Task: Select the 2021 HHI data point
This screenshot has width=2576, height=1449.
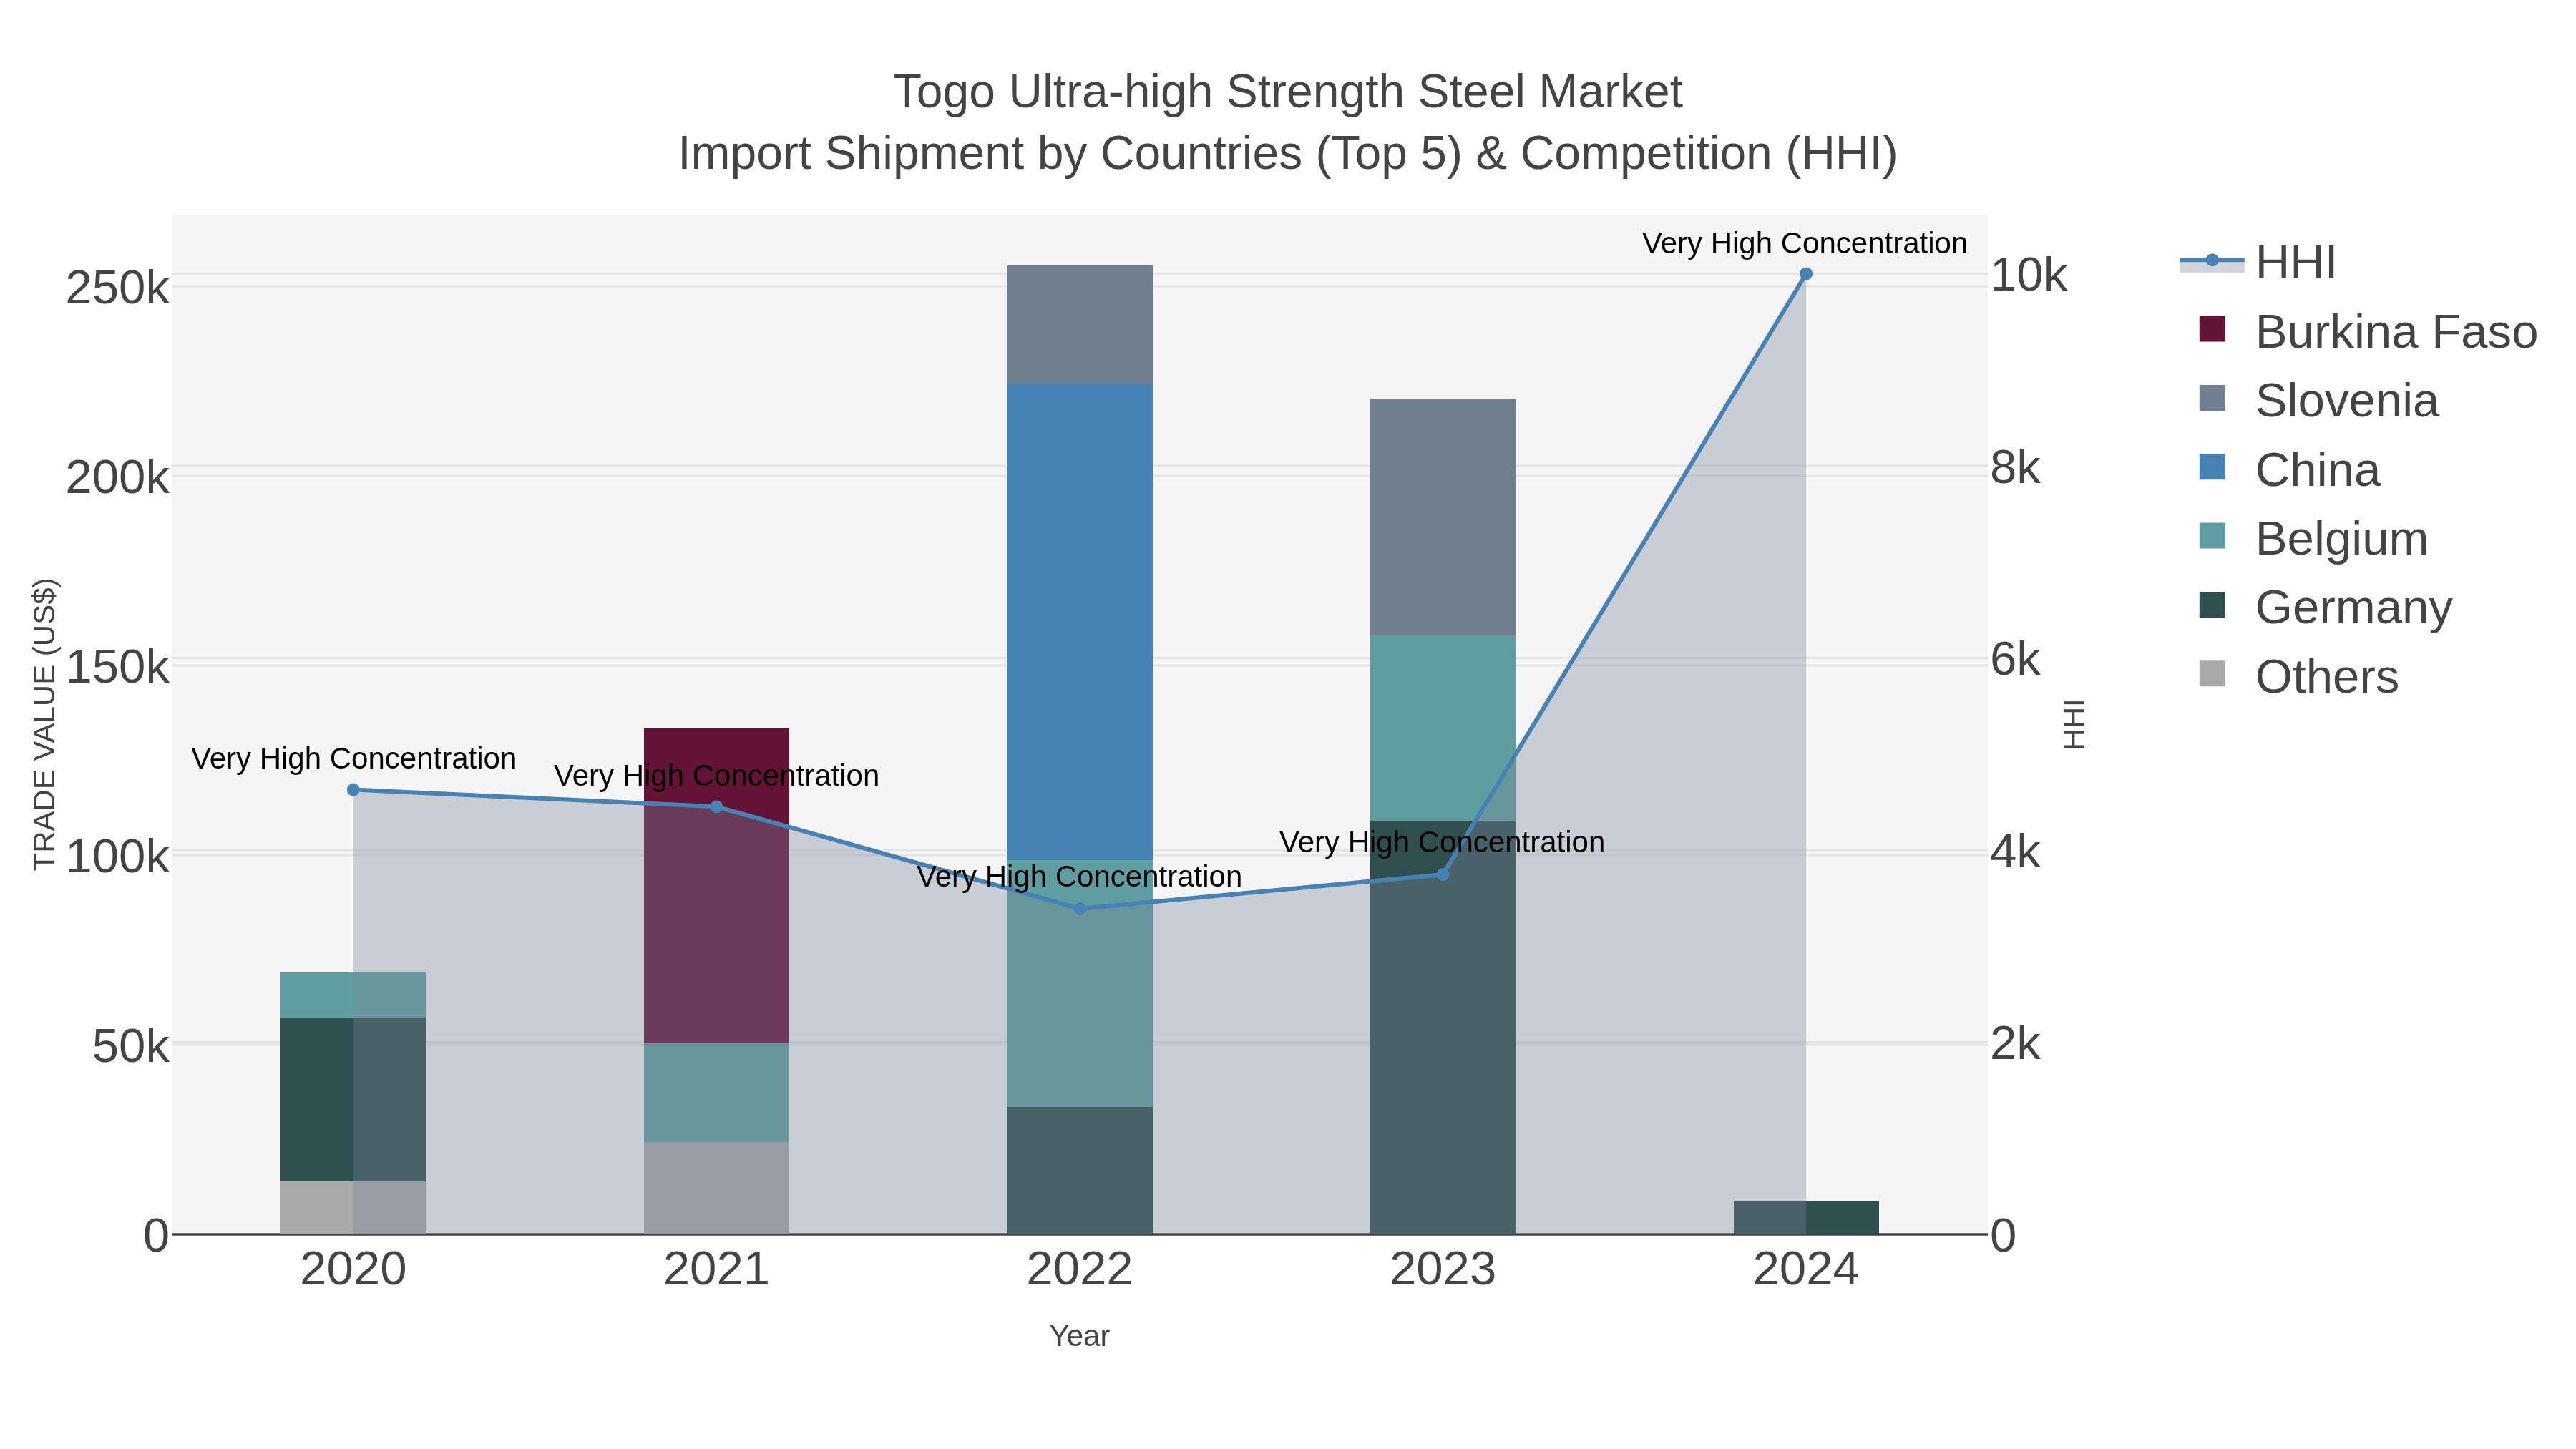Action: (716, 807)
